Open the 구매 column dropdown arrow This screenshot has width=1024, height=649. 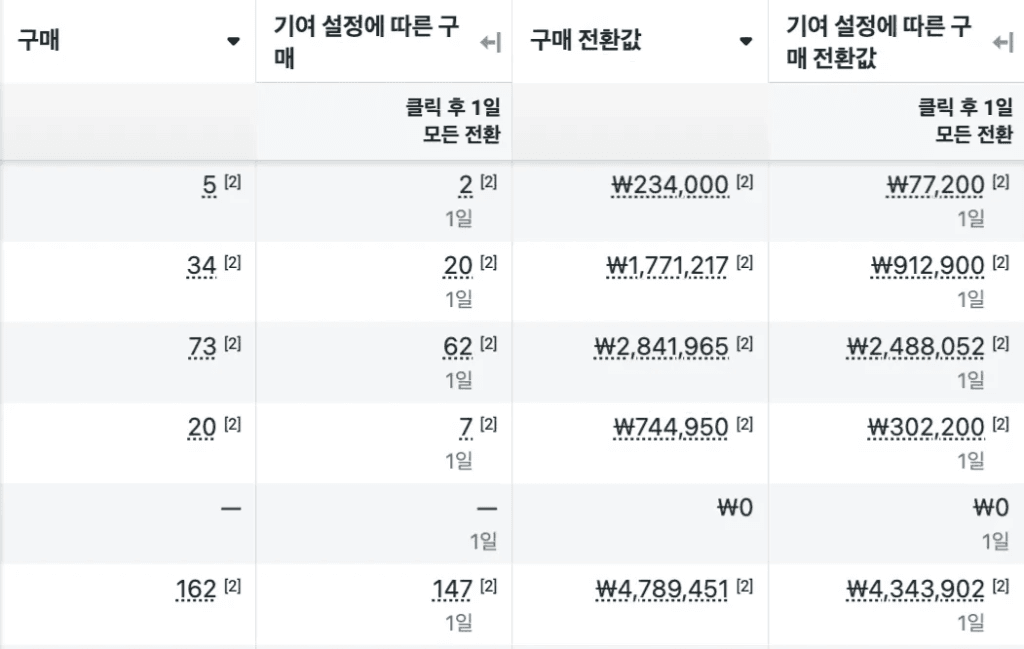pyautogui.click(x=234, y=42)
